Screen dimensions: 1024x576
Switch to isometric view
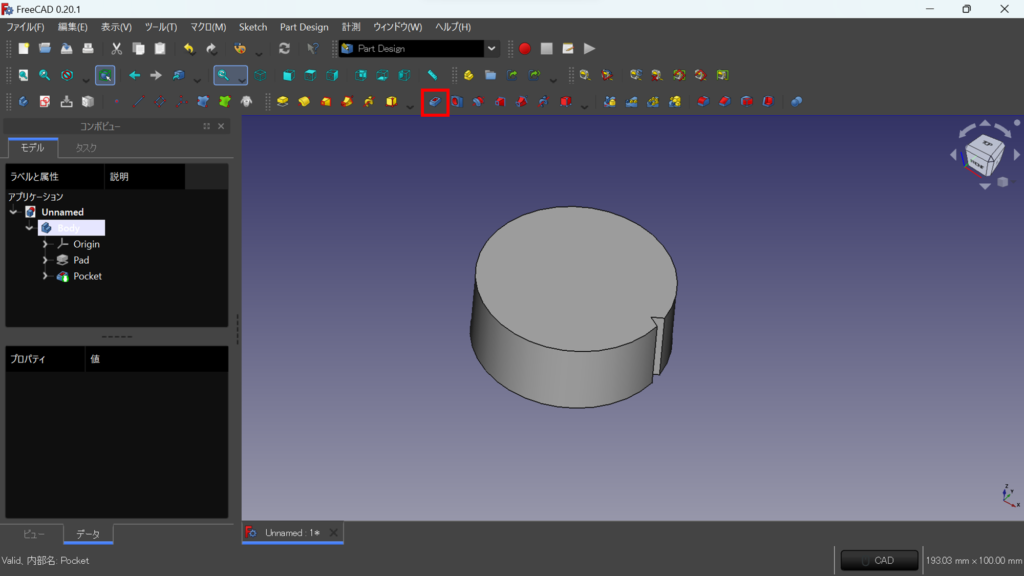coord(261,75)
